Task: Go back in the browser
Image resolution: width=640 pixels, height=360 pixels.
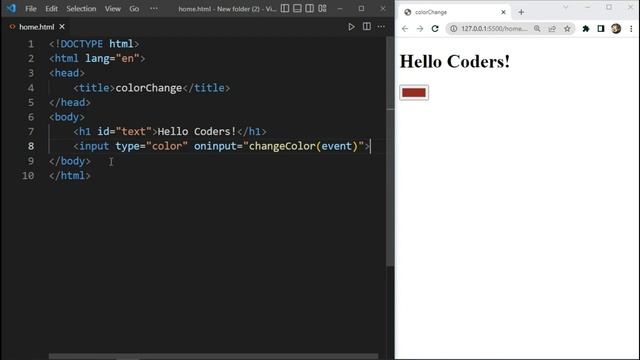Action: coord(404,29)
